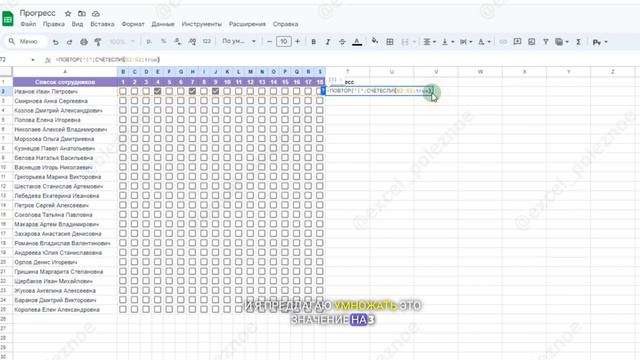Open the Инструменты menu
The width and height of the screenshot is (640, 360).
click(202, 24)
